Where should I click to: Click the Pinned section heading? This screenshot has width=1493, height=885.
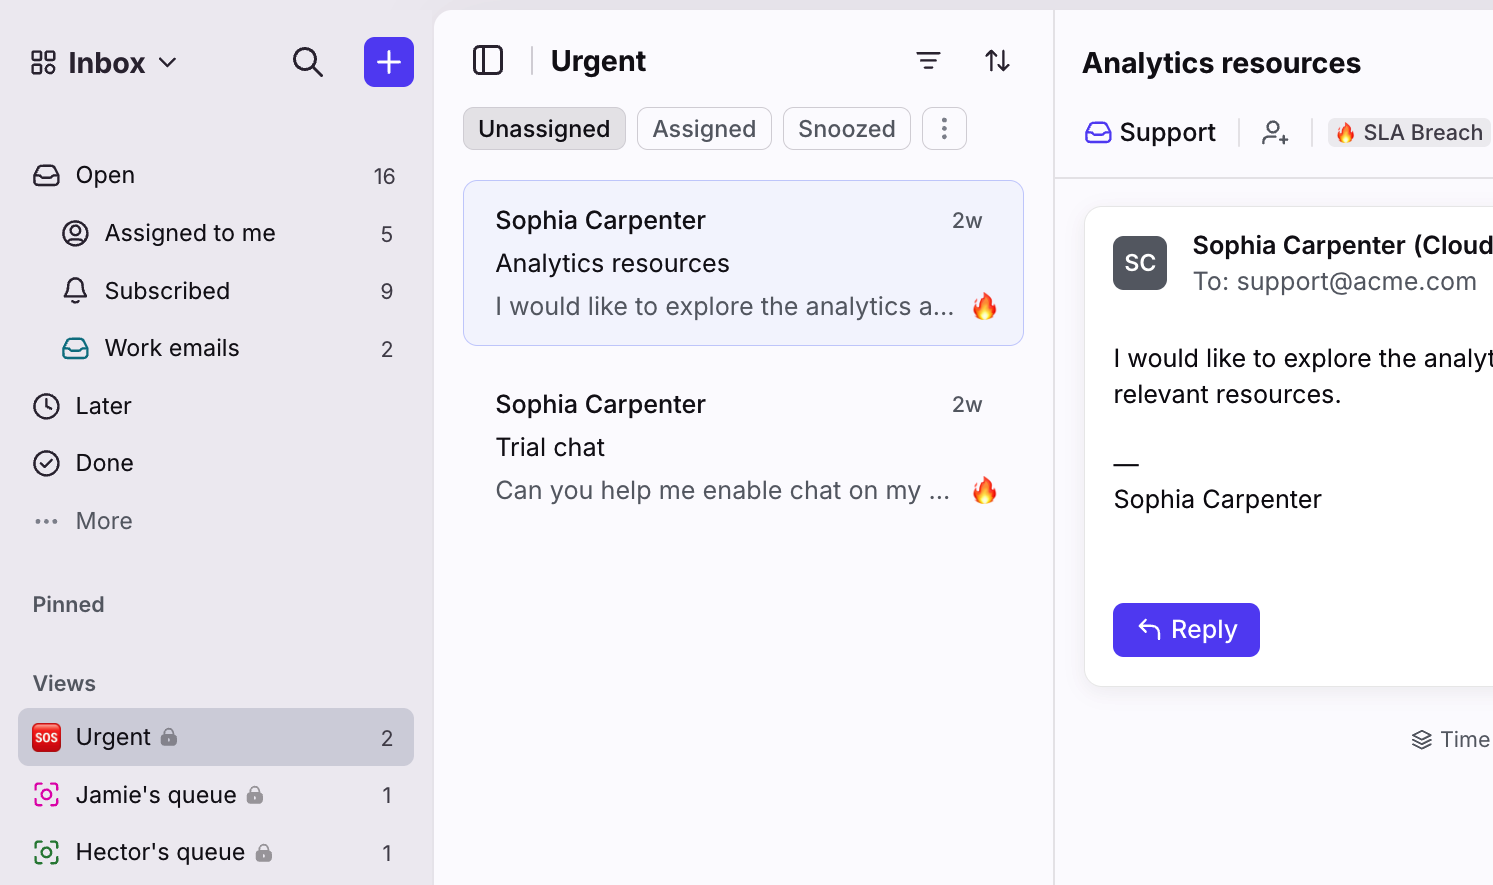coord(69,604)
